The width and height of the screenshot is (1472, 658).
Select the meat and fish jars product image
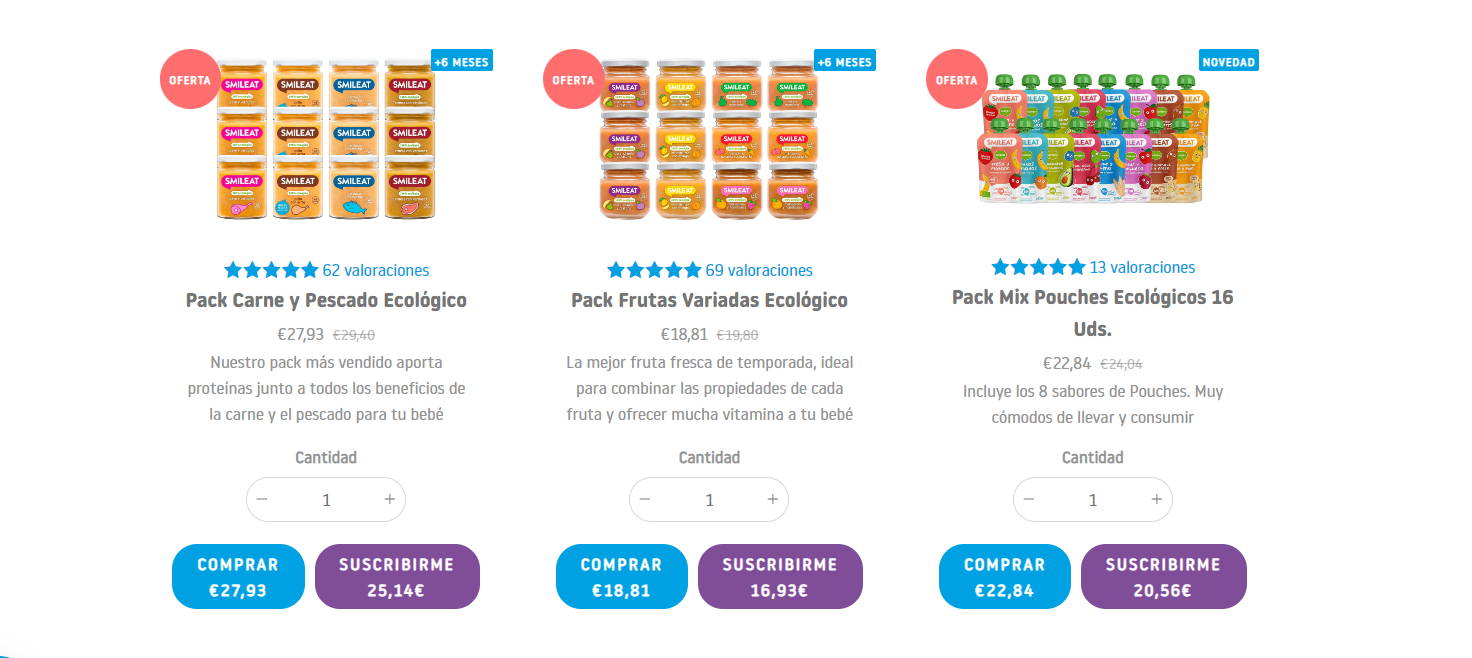[326, 138]
